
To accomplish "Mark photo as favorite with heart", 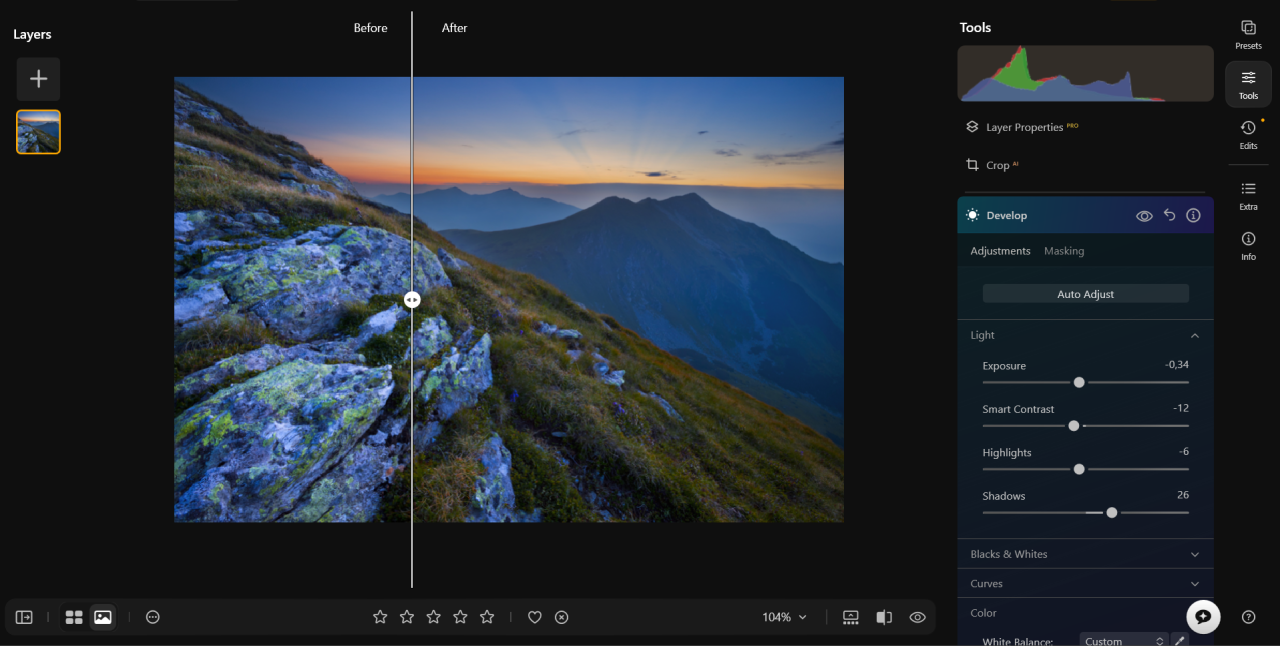I will [x=535, y=617].
